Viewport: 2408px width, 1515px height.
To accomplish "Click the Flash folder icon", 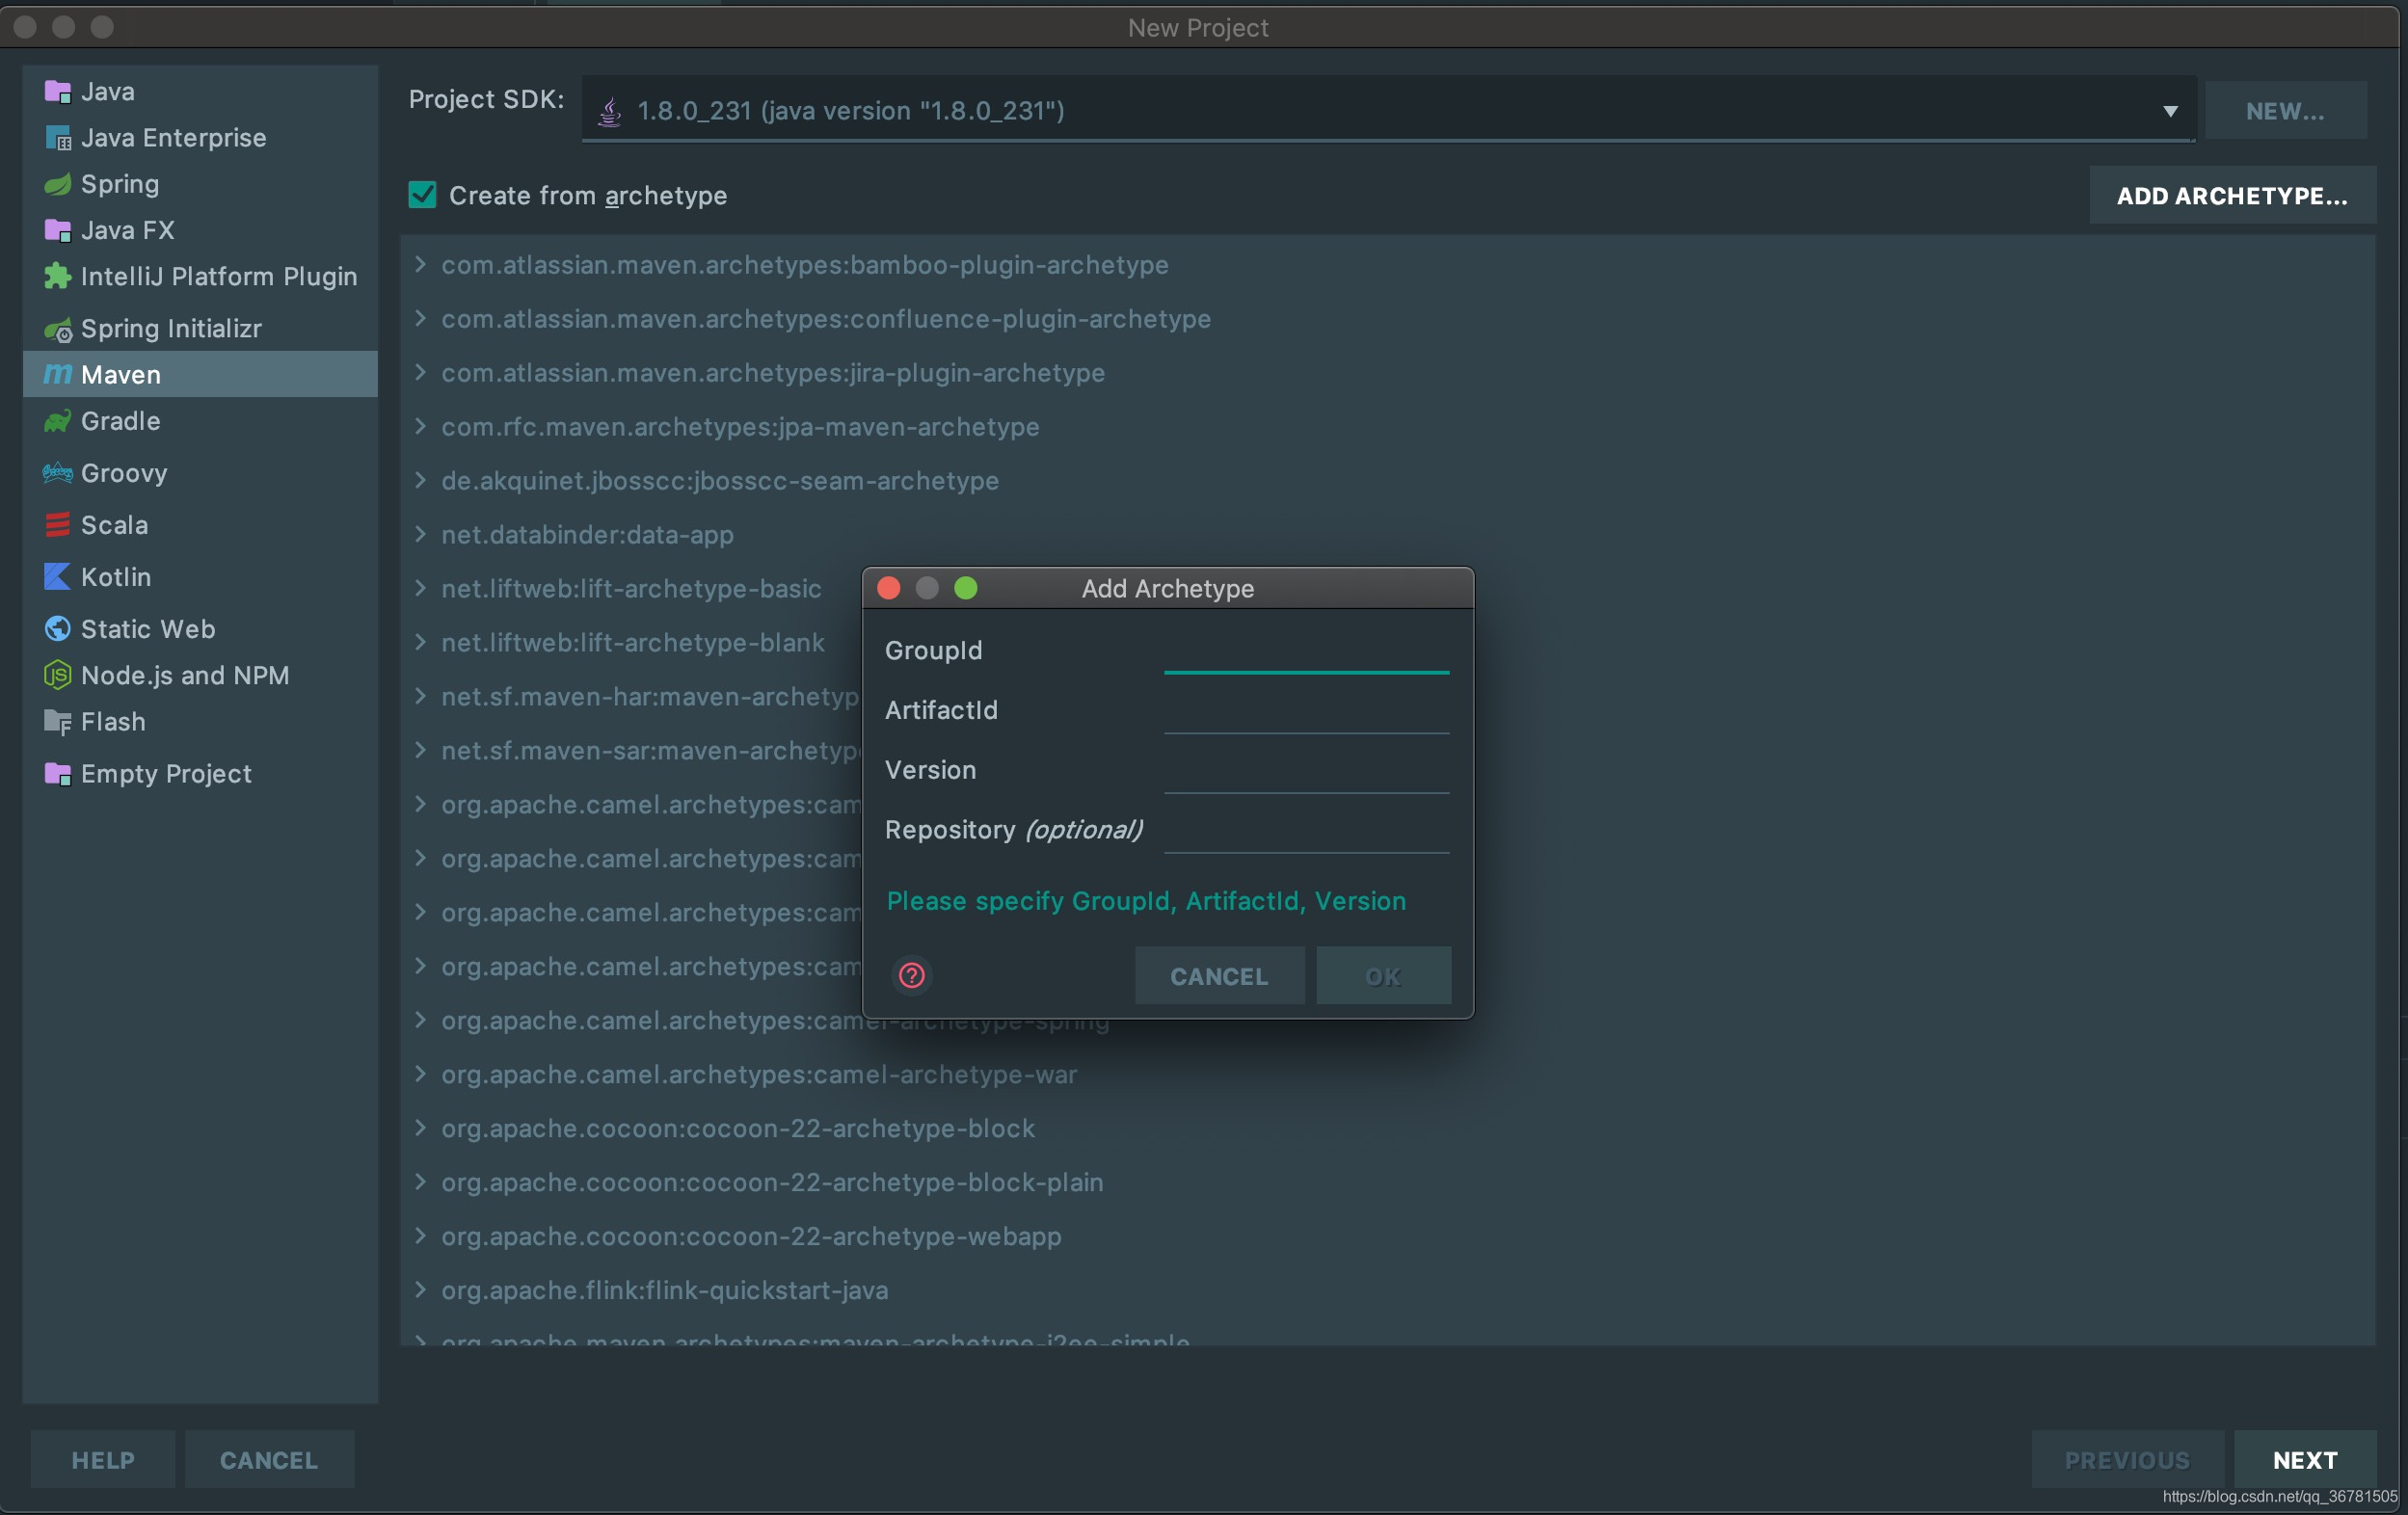I will click(x=58, y=722).
